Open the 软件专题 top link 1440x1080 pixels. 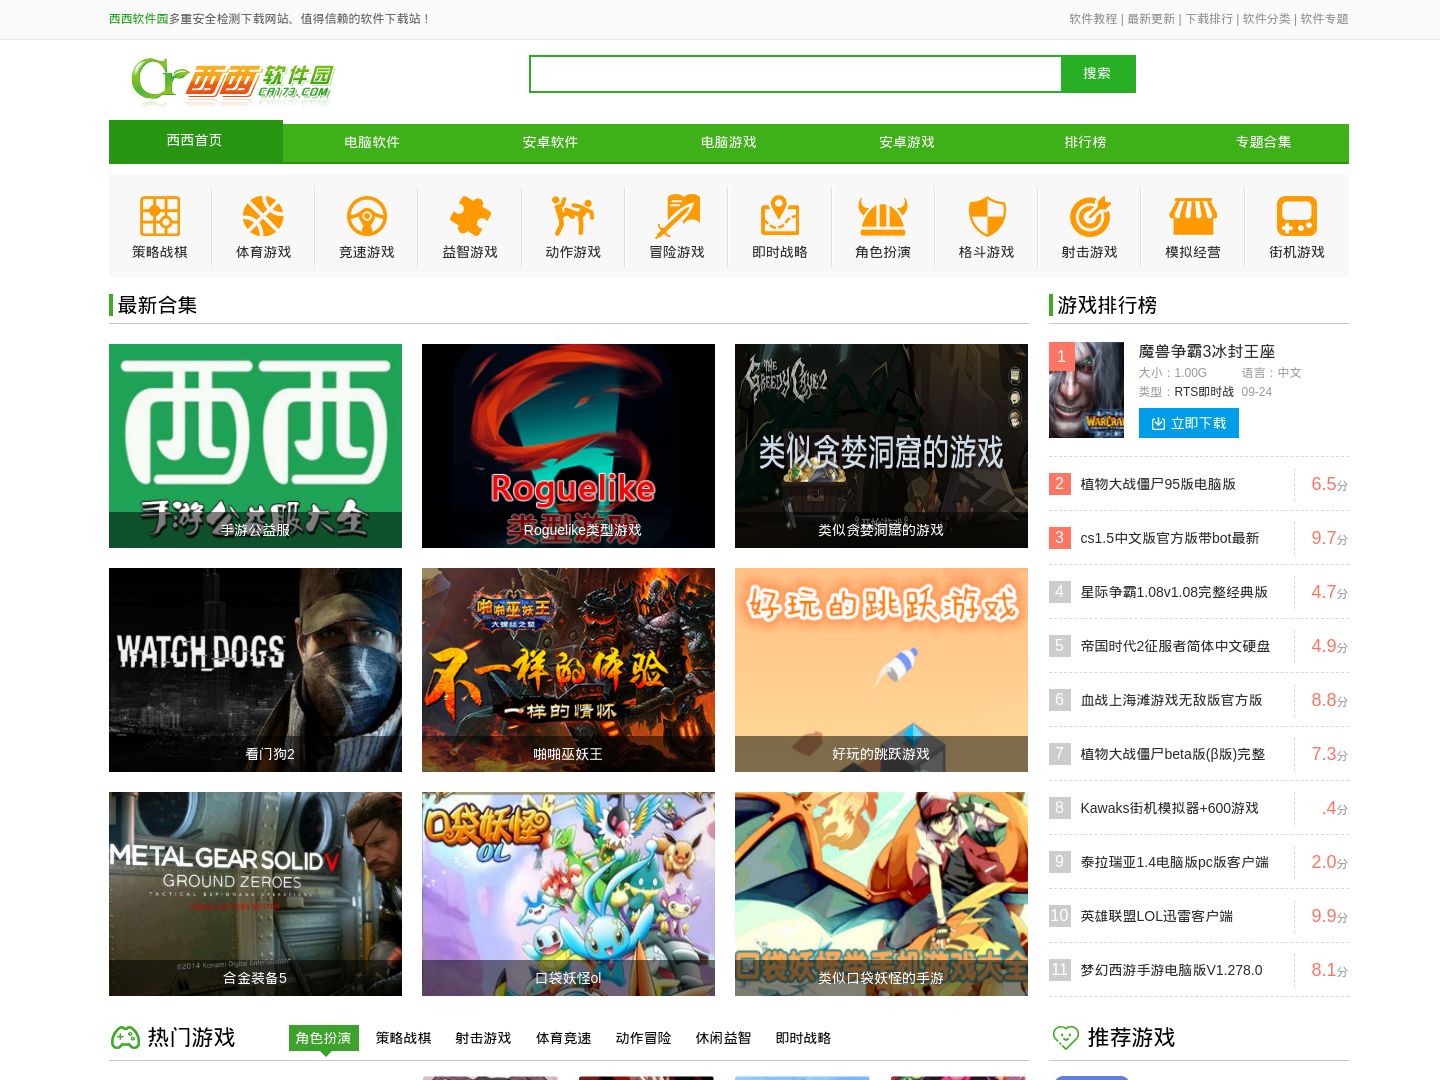coord(1325,19)
